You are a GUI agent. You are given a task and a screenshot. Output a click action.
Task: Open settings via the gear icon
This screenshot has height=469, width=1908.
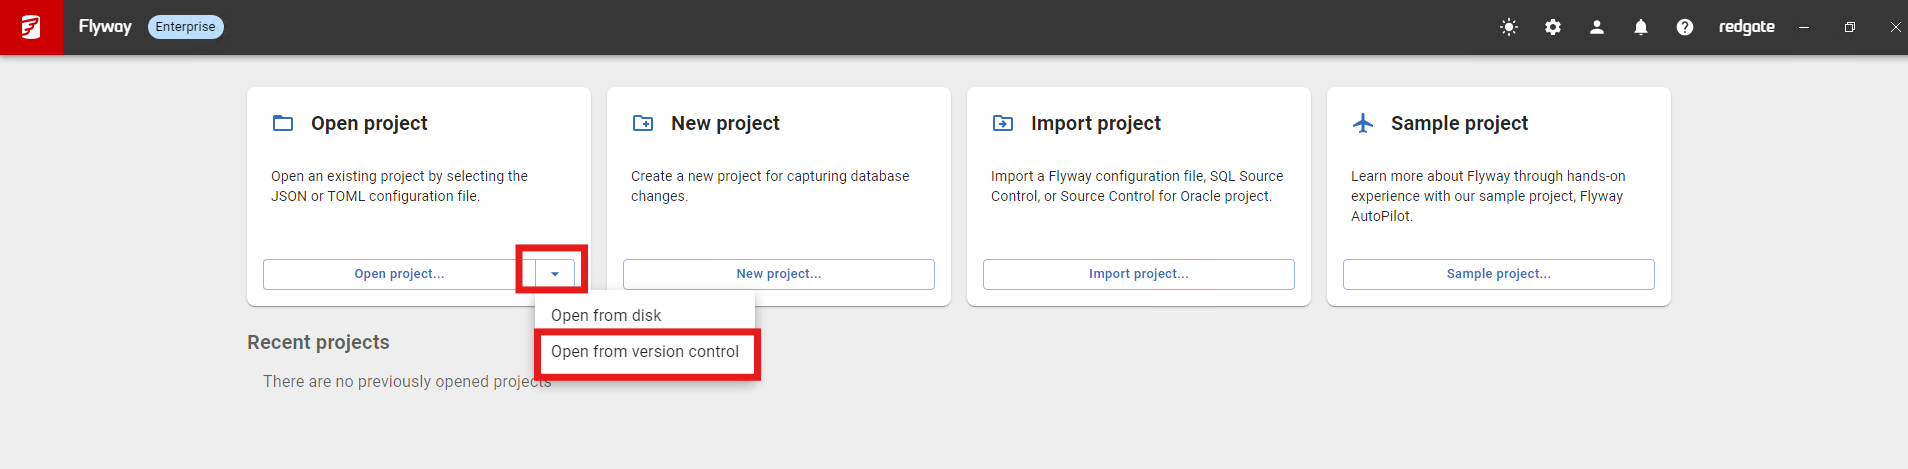1553,27
